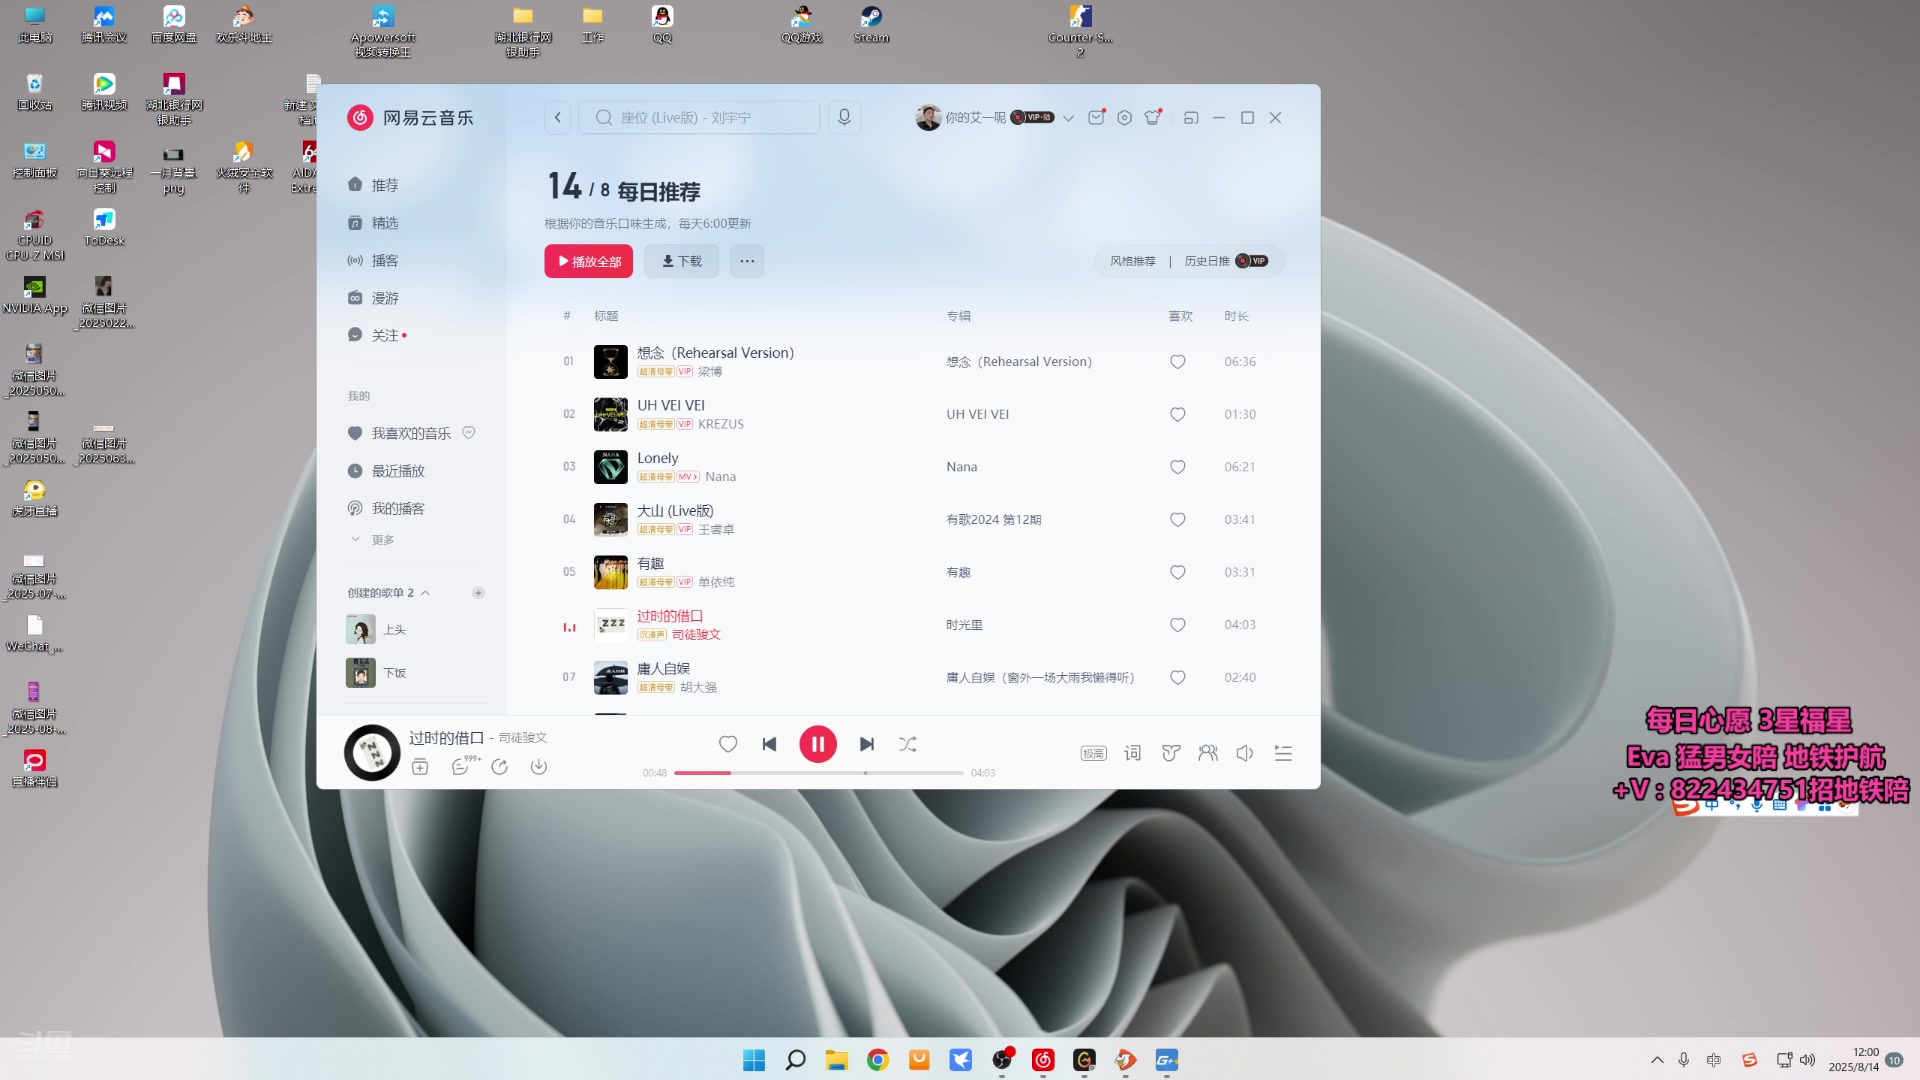1920x1080 pixels.
Task: Show hidden system tray icons chevron
Action: [1657, 1060]
